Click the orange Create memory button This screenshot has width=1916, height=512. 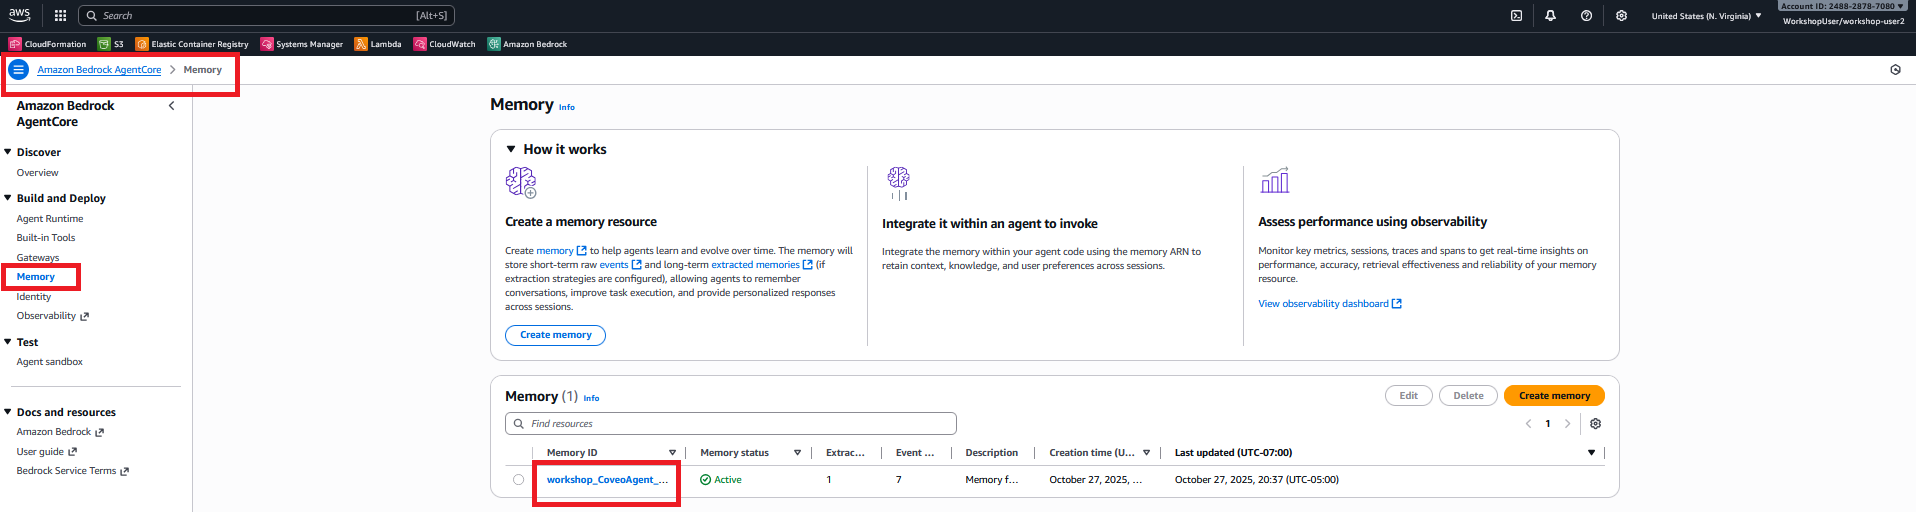pyautogui.click(x=1554, y=396)
